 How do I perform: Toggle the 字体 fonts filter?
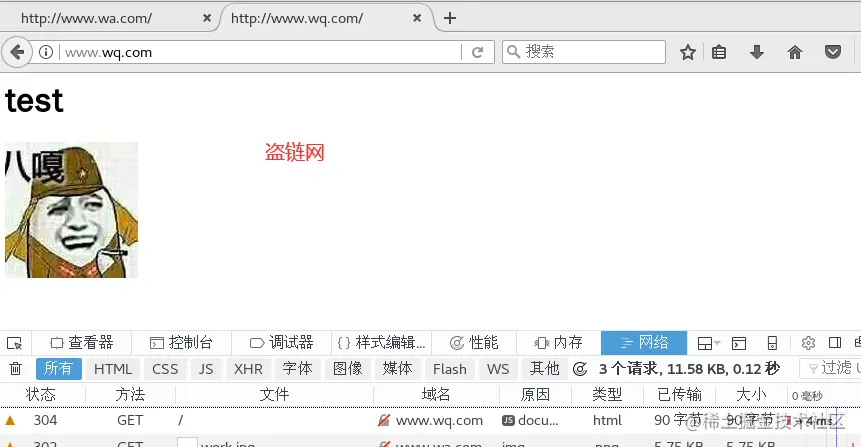click(298, 369)
